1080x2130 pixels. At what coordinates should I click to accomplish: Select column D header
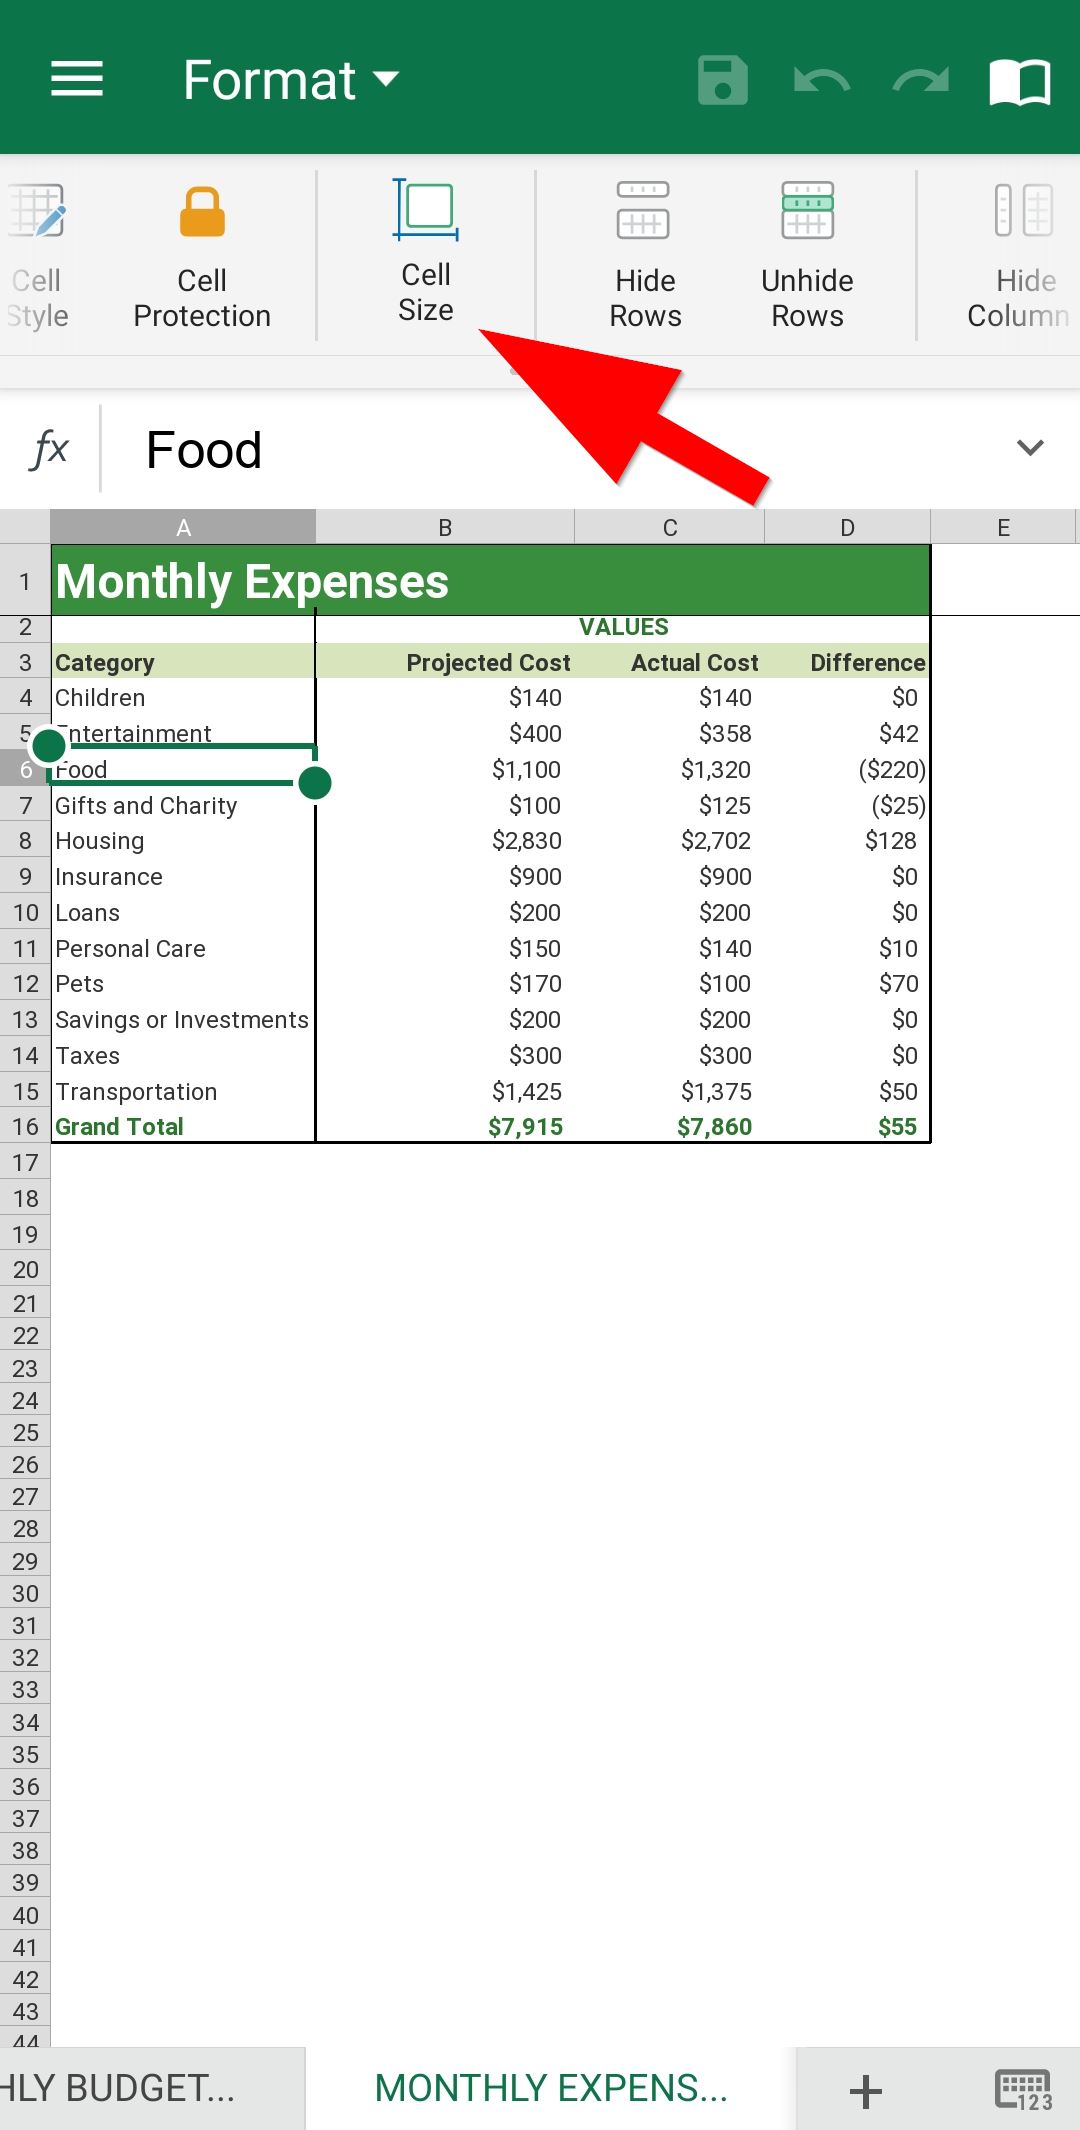click(x=847, y=527)
